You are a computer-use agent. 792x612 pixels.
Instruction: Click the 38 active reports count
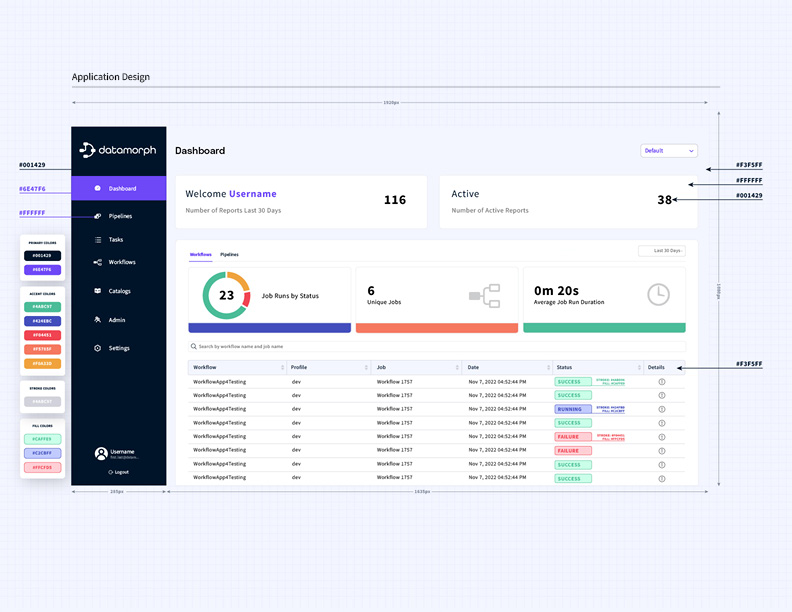[x=664, y=200]
